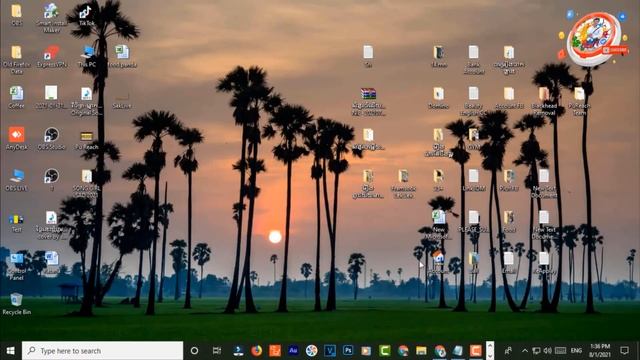Open the clock showing 1:36 PM
Screen dimensions: 640x360
[600, 351]
